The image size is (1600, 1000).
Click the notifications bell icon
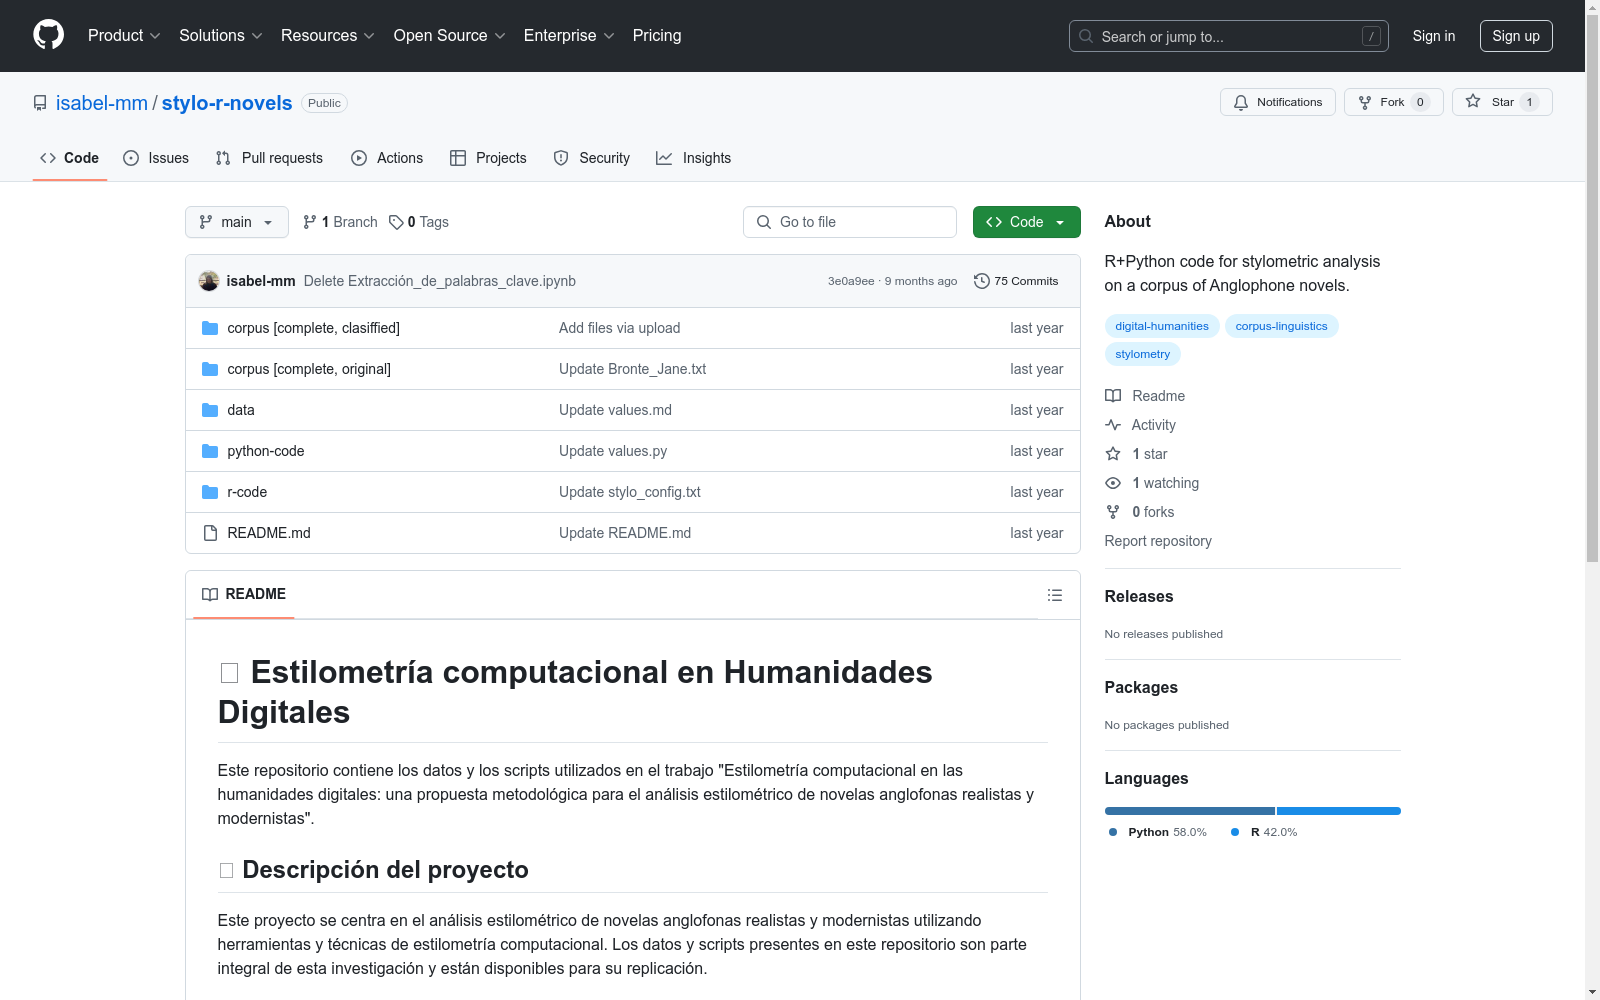(x=1241, y=102)
